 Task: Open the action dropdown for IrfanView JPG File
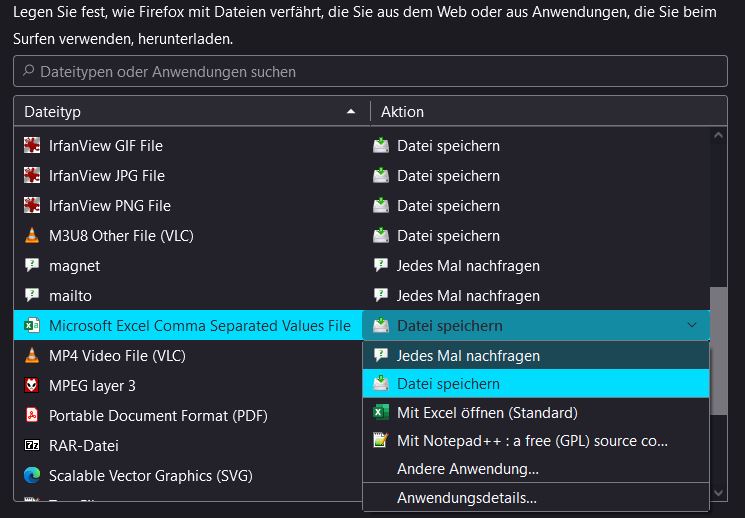click(x=536, y=175)
